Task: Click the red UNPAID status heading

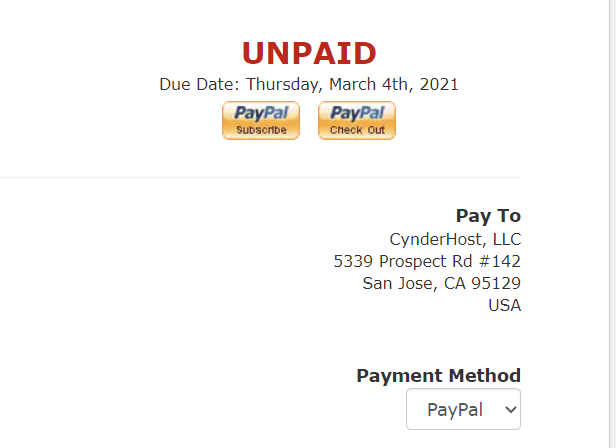Action: tap(309, 53)
